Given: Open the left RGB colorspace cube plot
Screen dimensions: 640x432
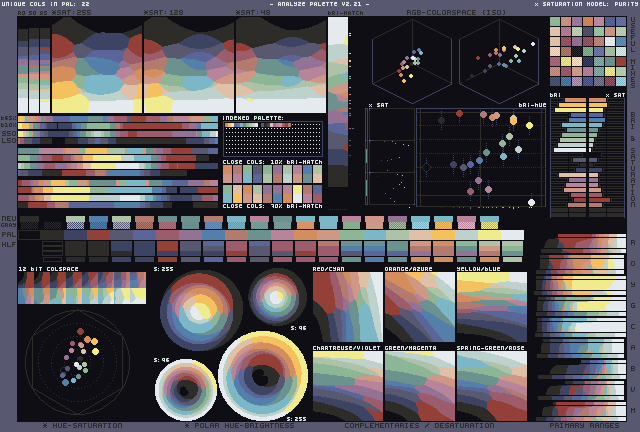Looking at the screenshot, I should [x=412, y=61].
